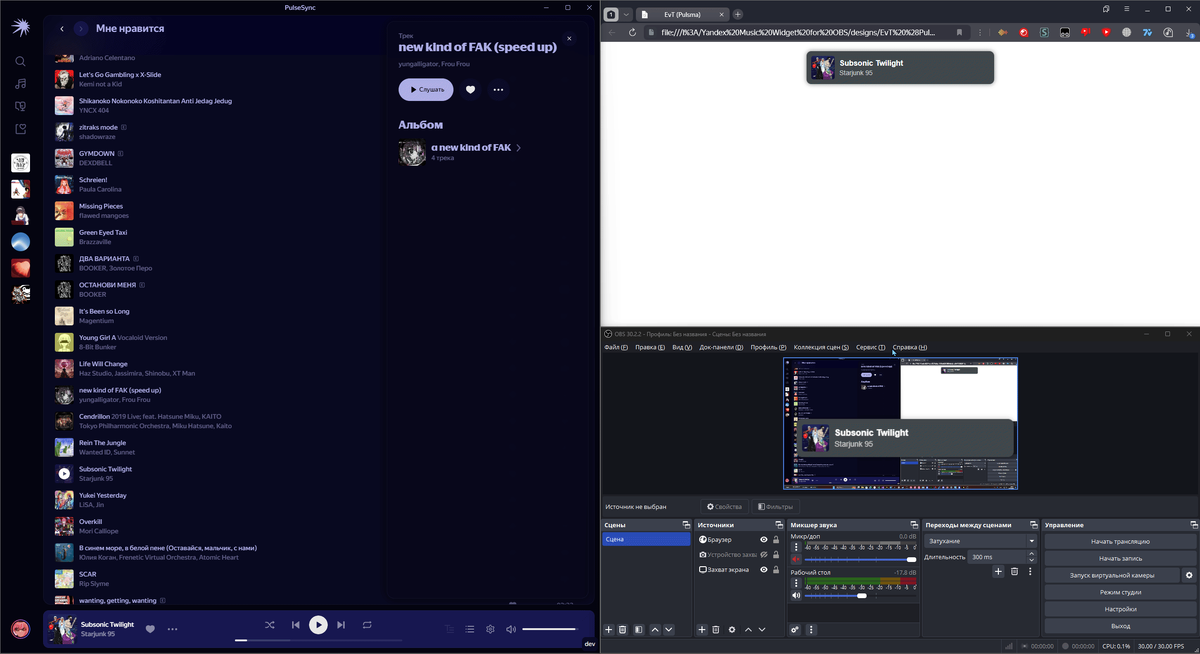Click Режим студии button

[1120, 592]
